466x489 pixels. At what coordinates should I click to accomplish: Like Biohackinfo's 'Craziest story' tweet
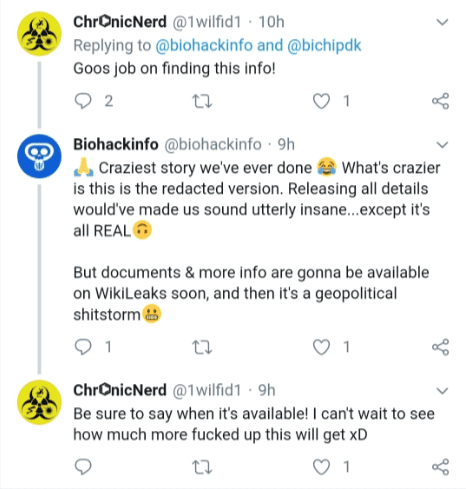tap(321, 347)
